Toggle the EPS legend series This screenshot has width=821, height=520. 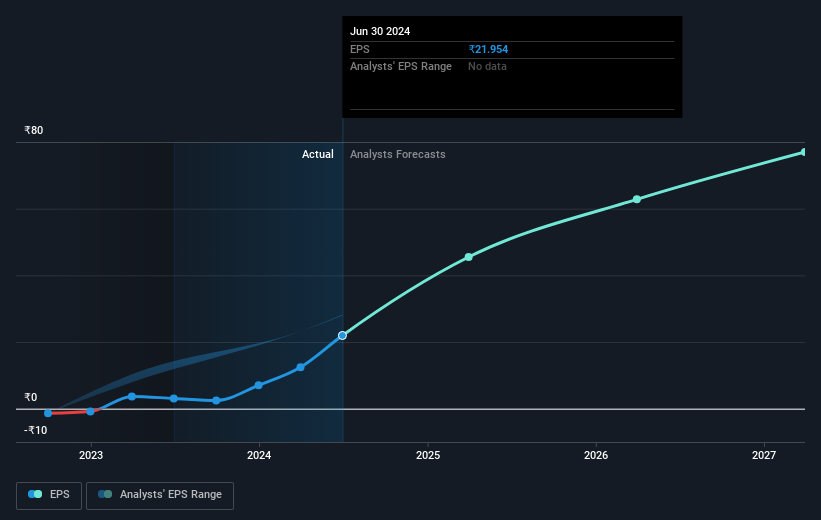[x=49, y=495]
